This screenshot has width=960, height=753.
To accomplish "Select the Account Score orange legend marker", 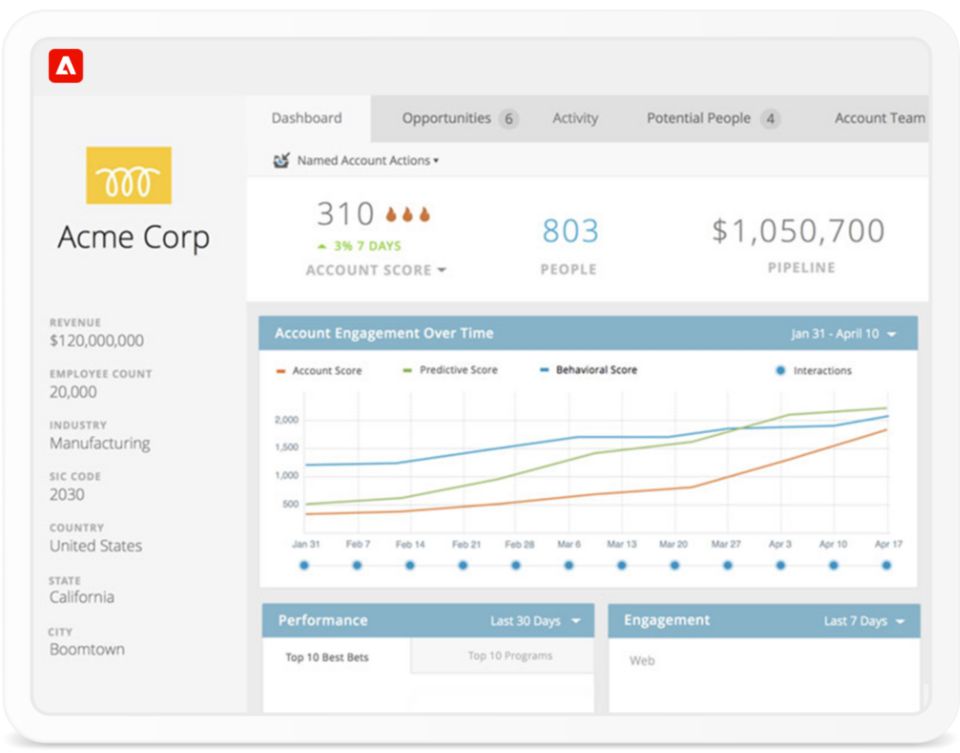I will pos(282,370).
